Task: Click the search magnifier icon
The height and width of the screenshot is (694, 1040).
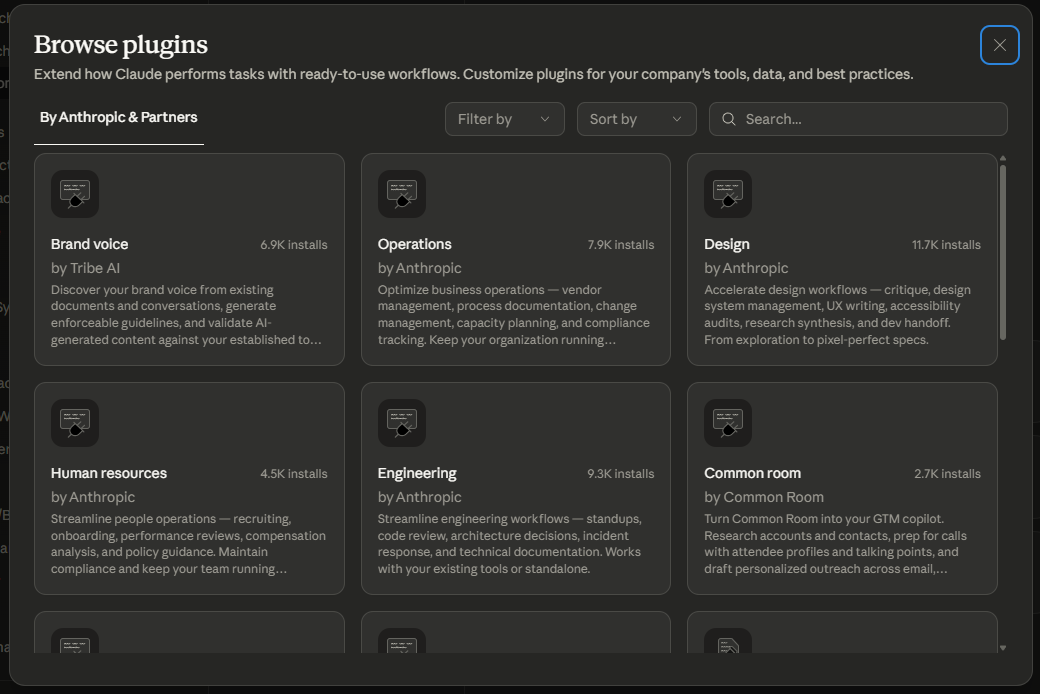Action: [728, 119]
